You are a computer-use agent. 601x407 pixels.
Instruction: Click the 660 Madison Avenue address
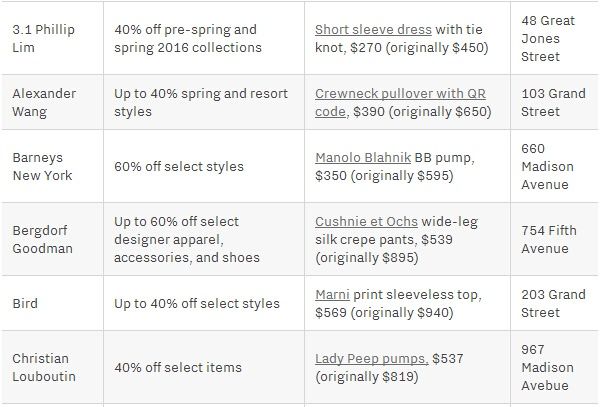pyautogui.click(x=547, y=166)
